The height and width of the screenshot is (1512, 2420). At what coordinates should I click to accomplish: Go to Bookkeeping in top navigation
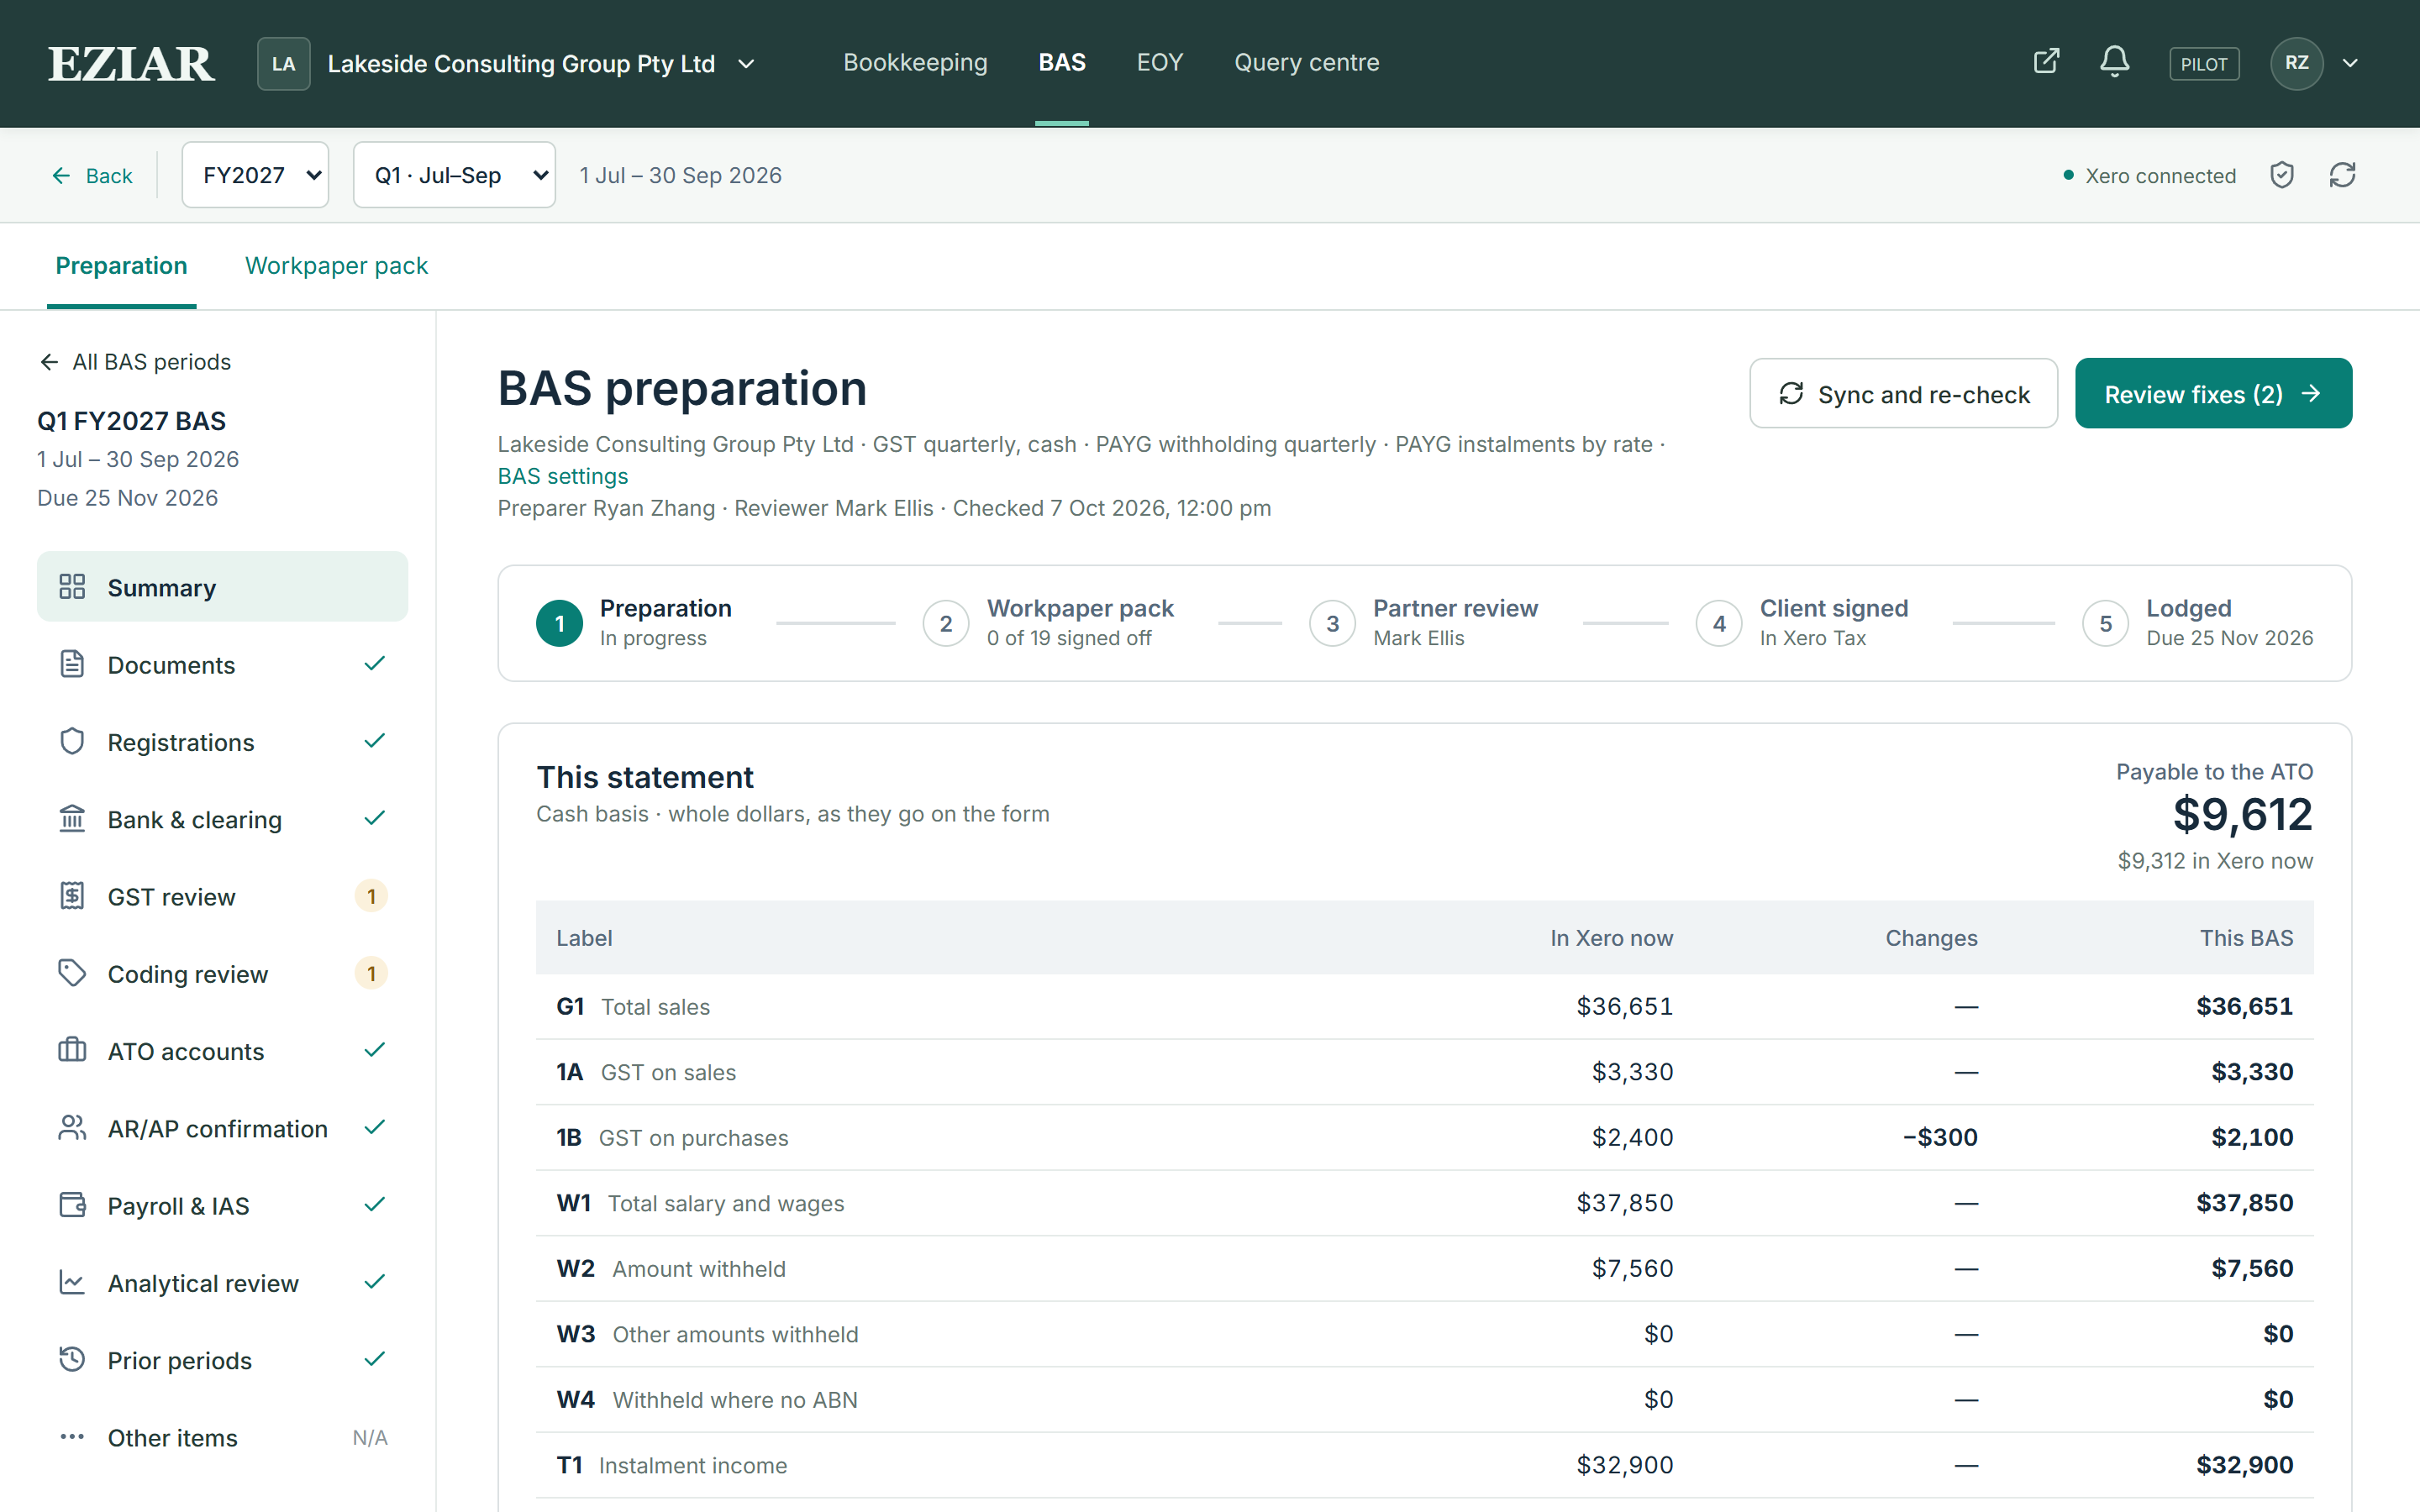pyautogui.click(x=915, y=62)
